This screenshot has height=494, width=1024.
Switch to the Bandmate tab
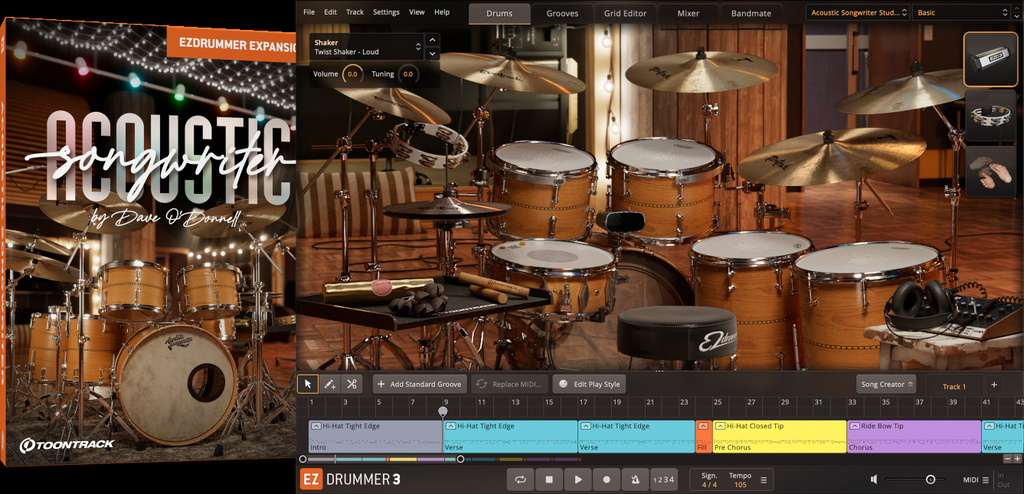click(751, 13)
